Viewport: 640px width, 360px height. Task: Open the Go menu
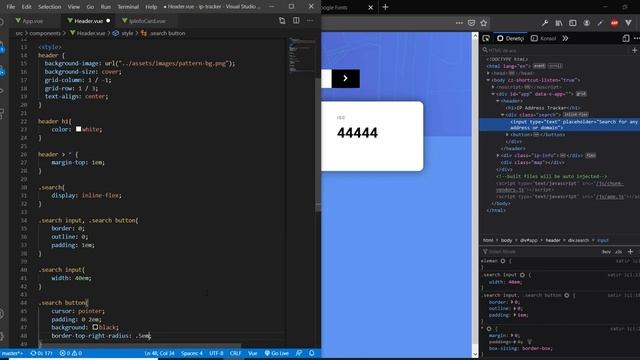90,7
